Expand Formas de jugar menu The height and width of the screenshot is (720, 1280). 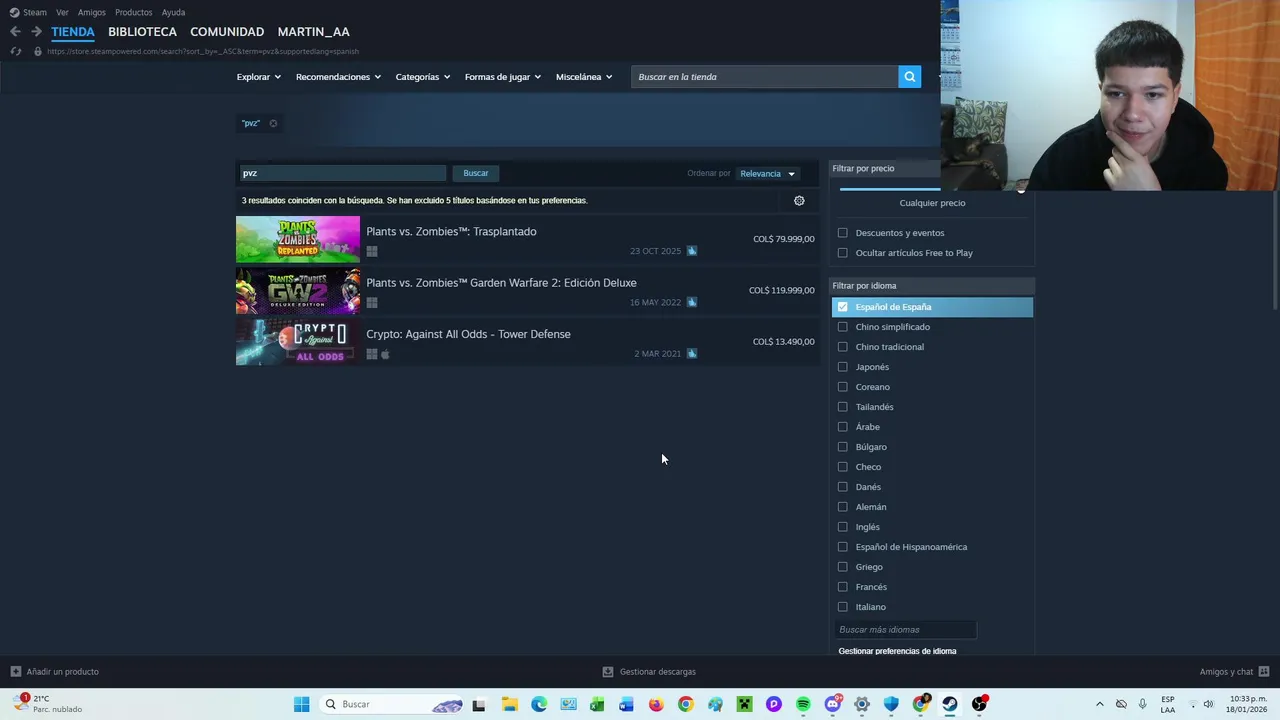(x=502, y=77)
